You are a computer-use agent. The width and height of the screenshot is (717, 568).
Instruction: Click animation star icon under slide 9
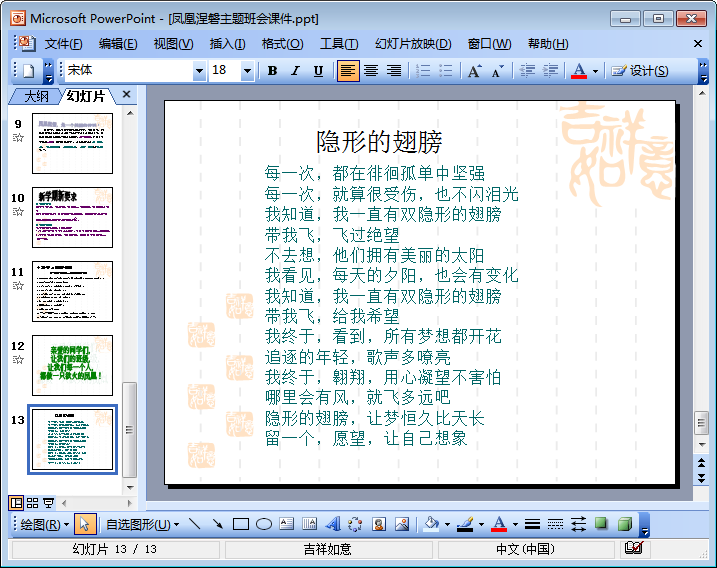click(18, 138)
